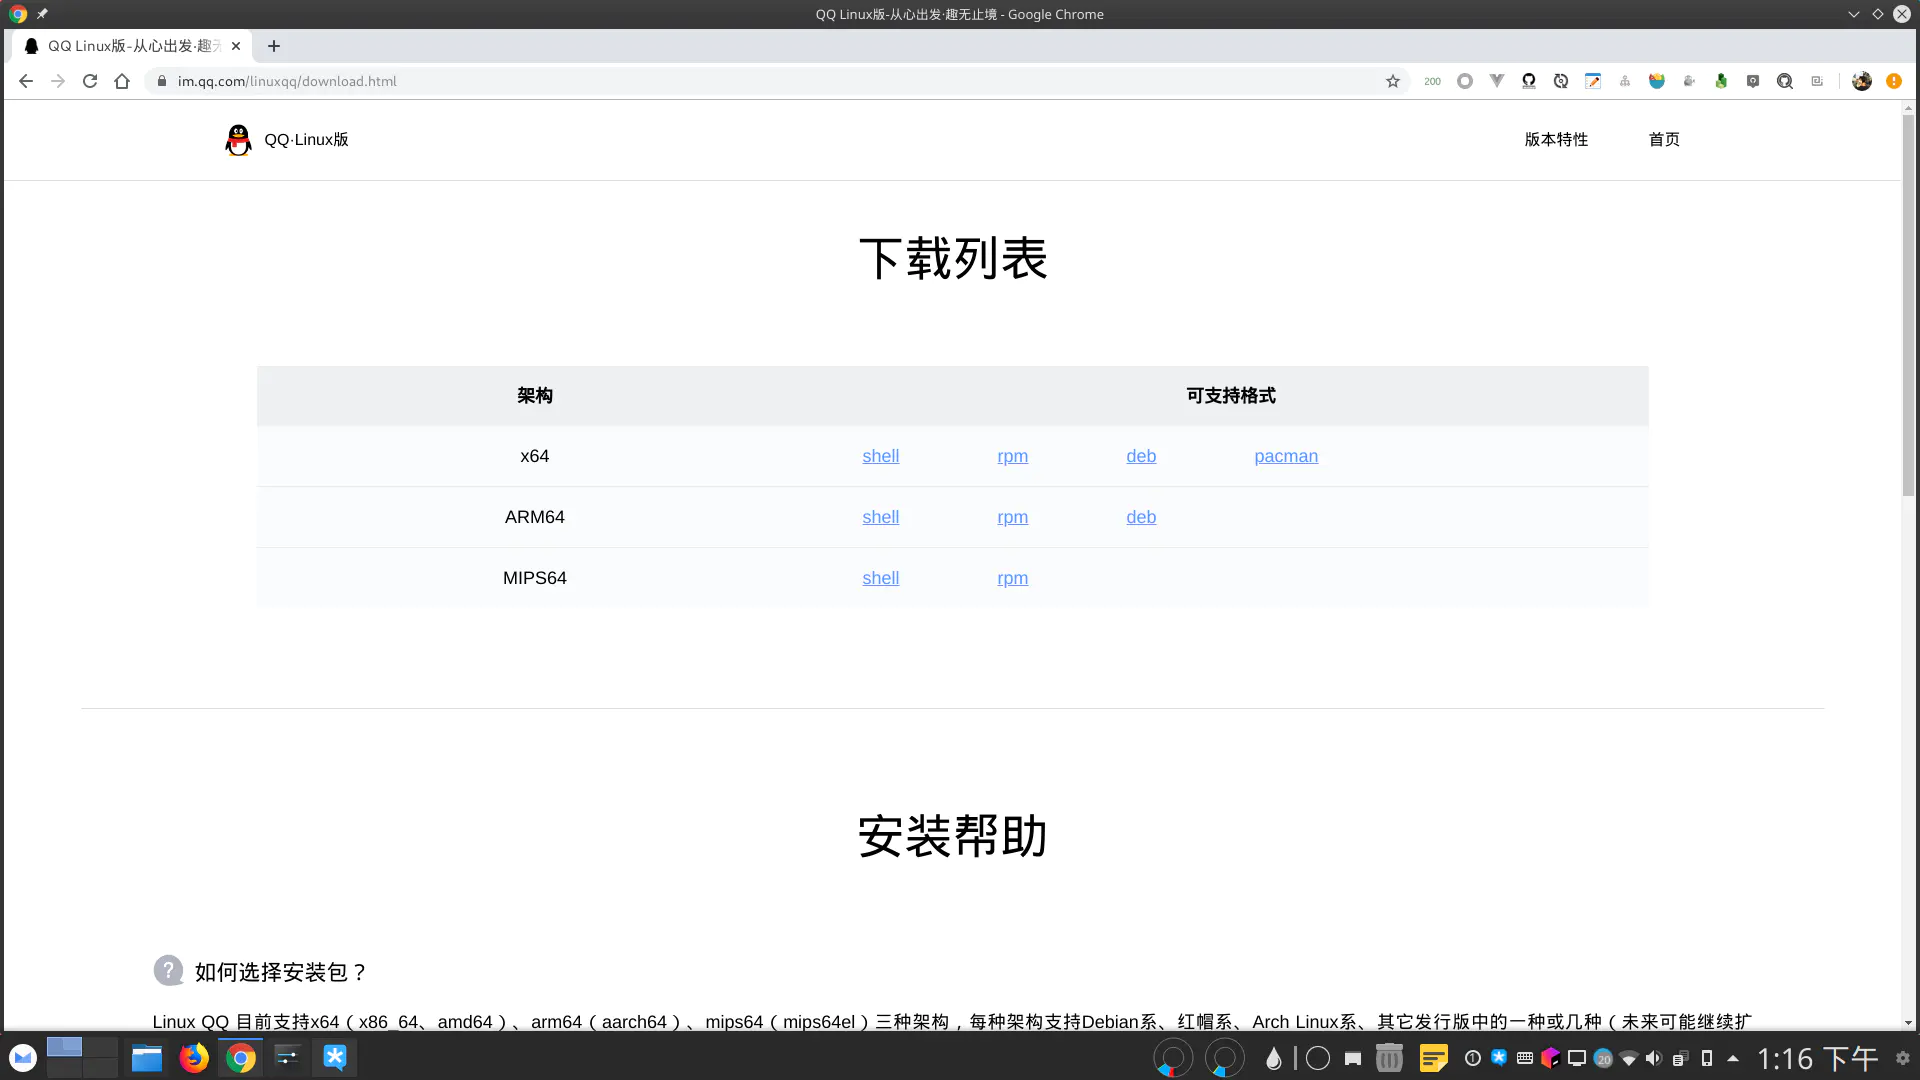Screen dimensions: 1920x1080
Task: Expand the hidden tray icons arrow
Action: click(1734, 1057)
